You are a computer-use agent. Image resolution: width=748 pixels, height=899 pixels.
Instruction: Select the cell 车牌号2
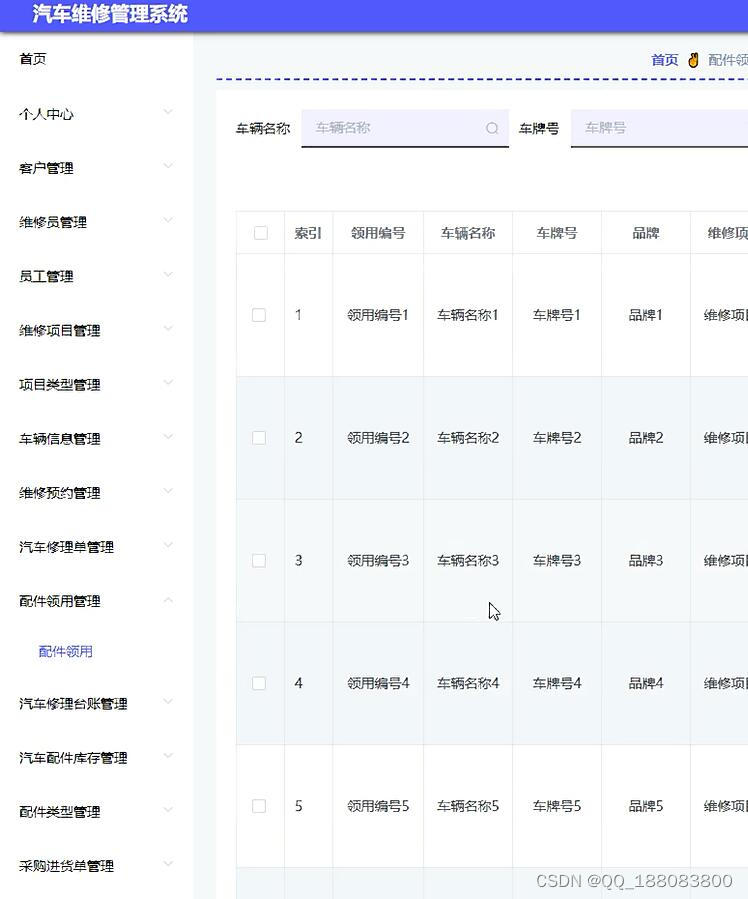click(x=557, y=438)
